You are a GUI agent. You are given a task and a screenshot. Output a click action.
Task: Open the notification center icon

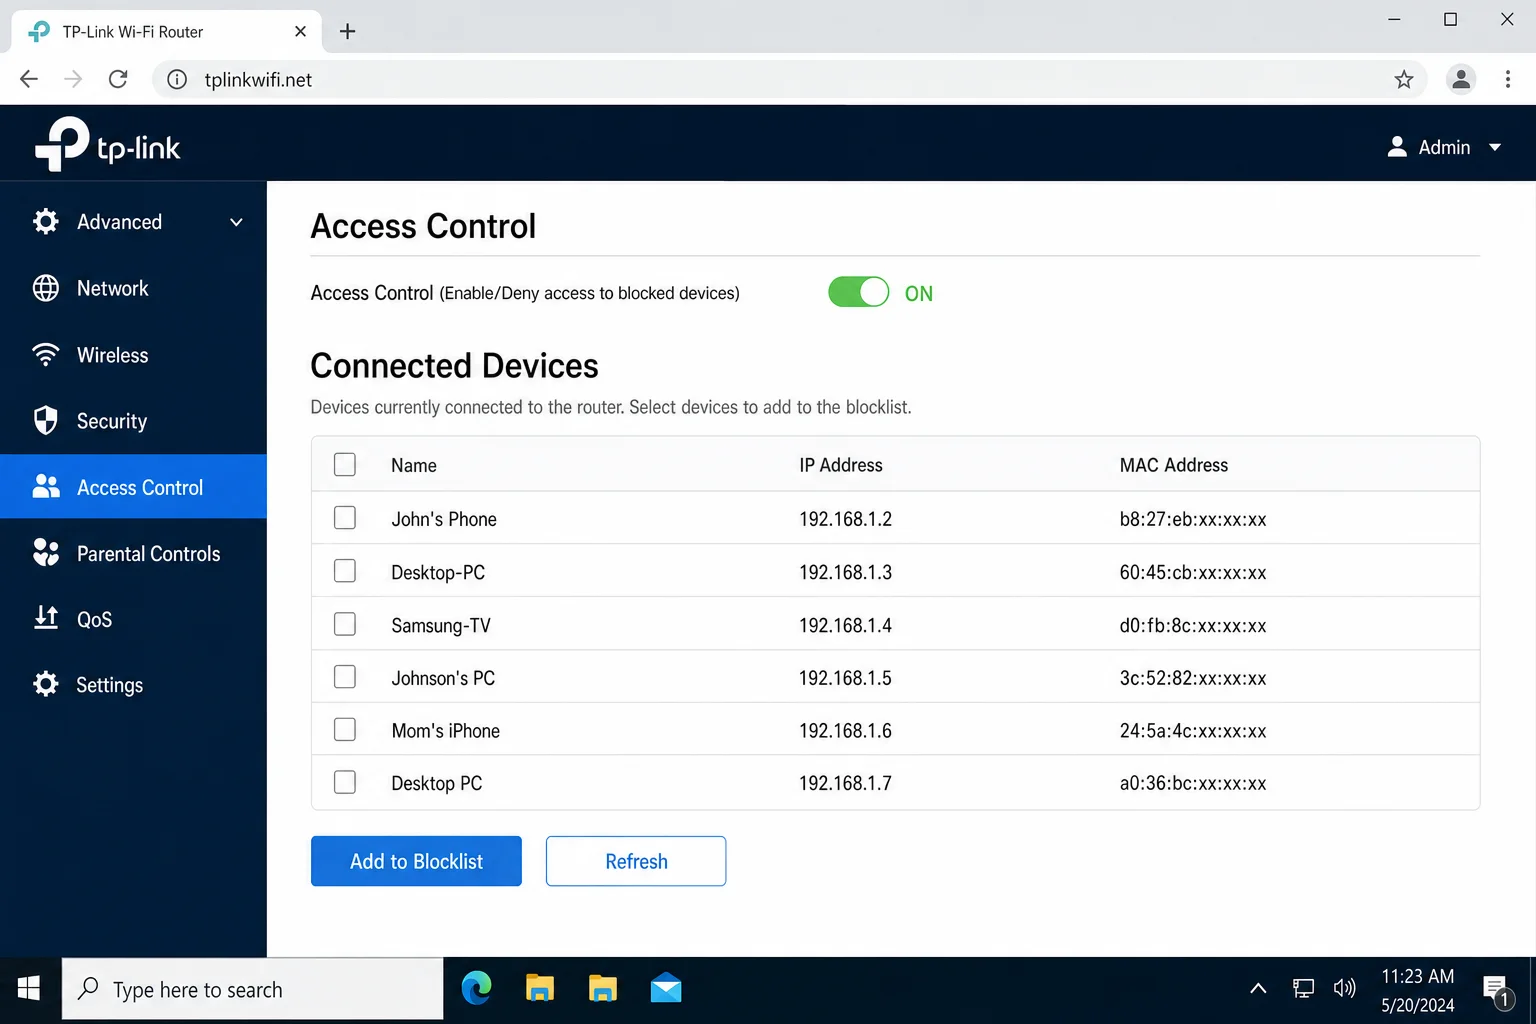pos(1498,990)
